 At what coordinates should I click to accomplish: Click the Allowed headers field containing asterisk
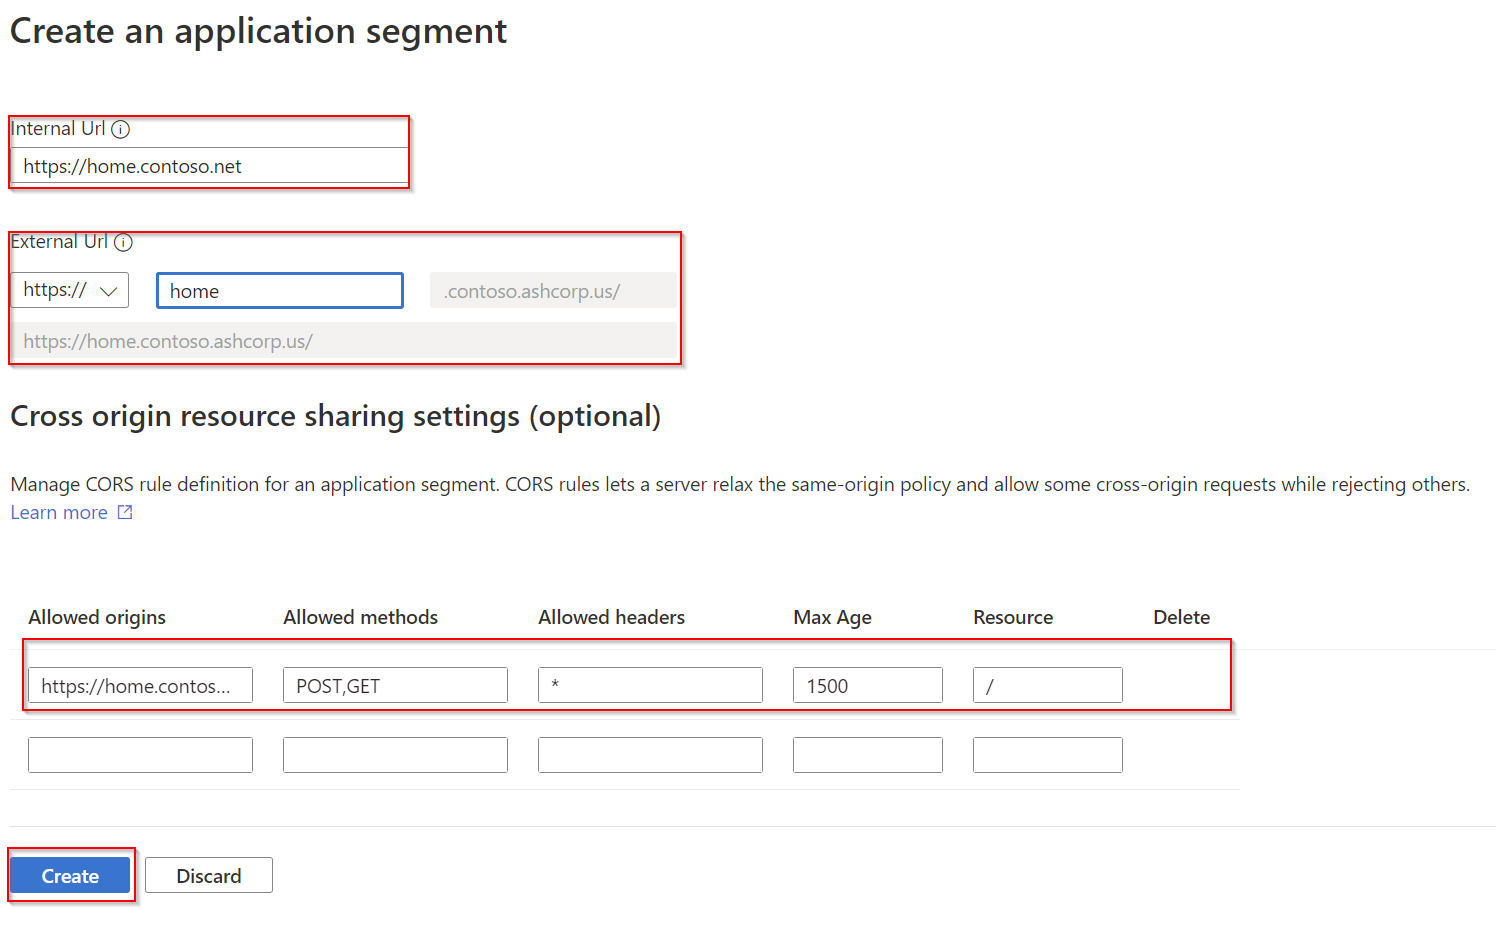point(650,685)
